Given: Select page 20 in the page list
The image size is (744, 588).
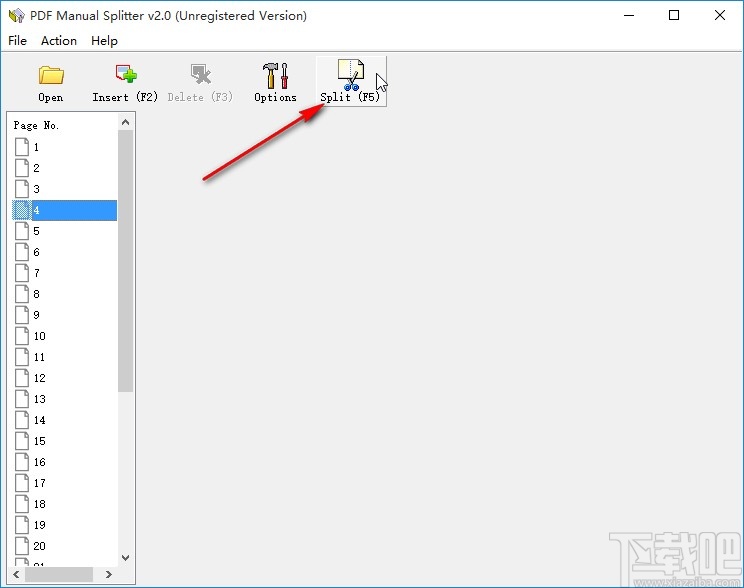Looking at the screenshot, I should coord(65,546).
